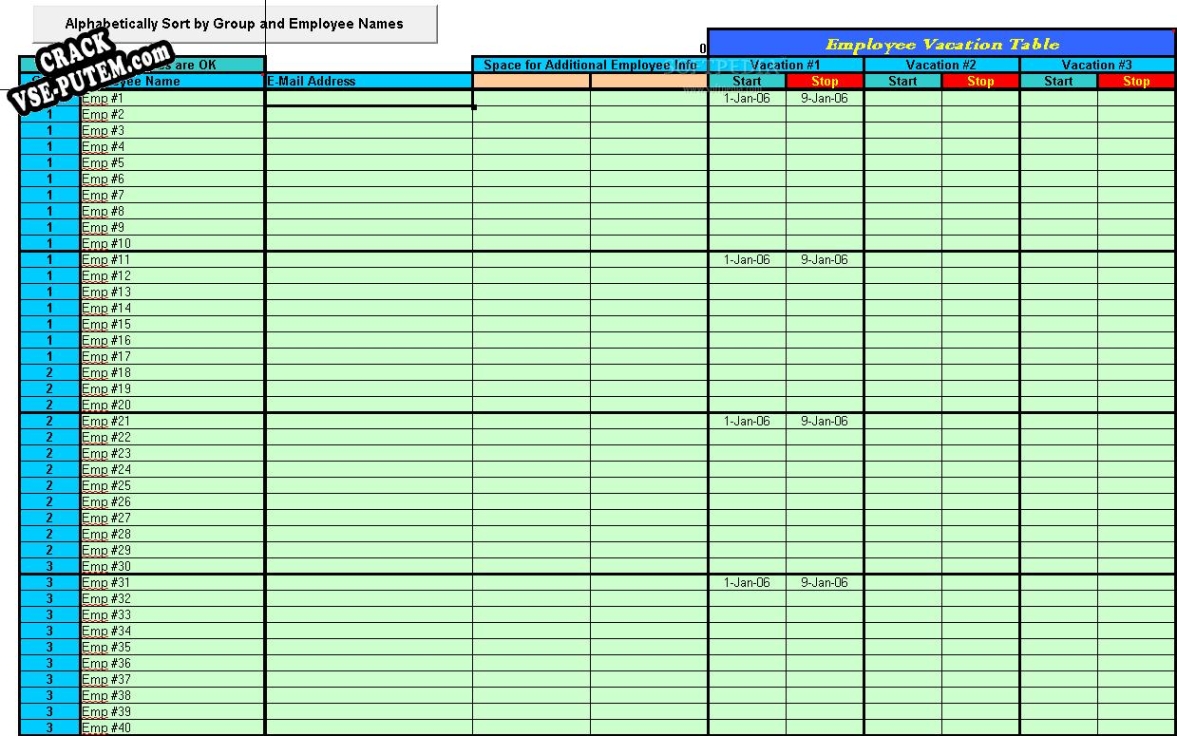Click the '0' cell above the vacation table
Viewport: 1177px width, 736px height.
[x=703, y=47]
